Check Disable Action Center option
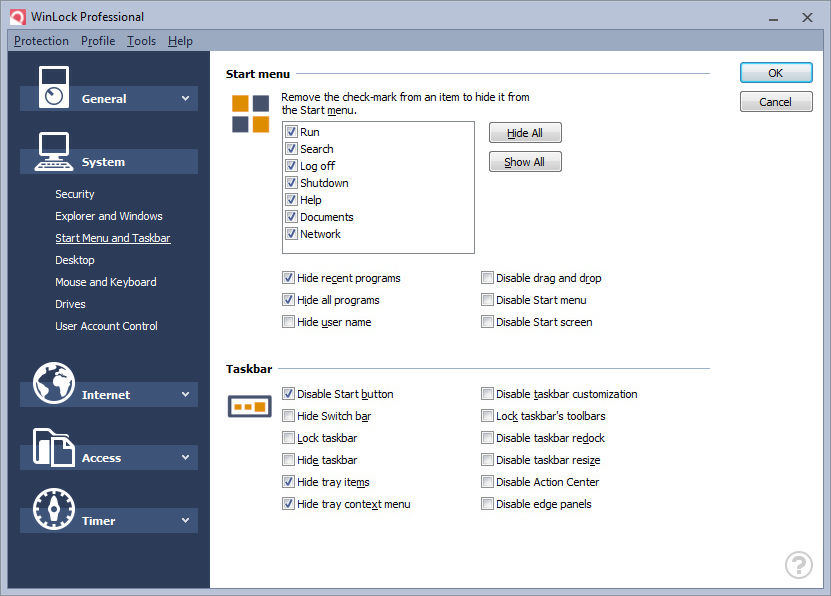This screenshot has height=596, width=831. 487,482
